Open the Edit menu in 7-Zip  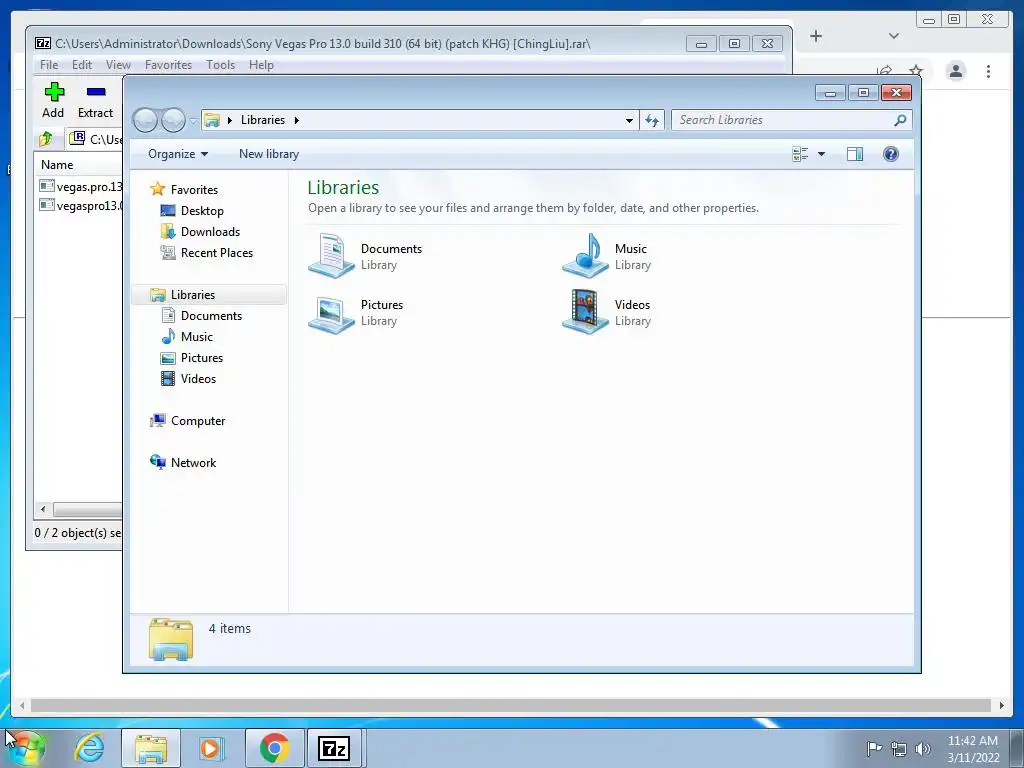coord(82,65)
